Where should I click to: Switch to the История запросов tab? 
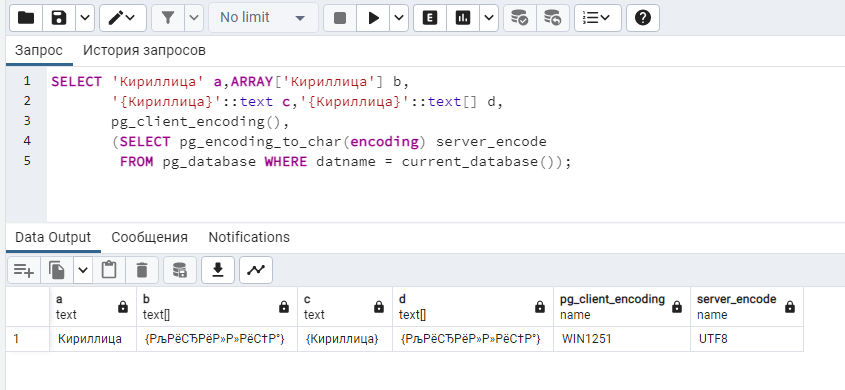144,51
